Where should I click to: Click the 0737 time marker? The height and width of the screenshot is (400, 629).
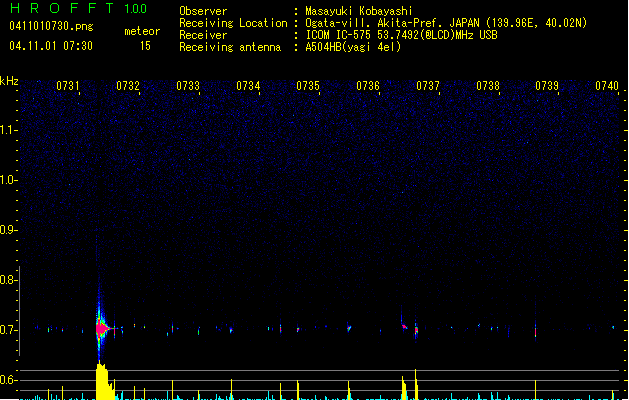(428, 86)
